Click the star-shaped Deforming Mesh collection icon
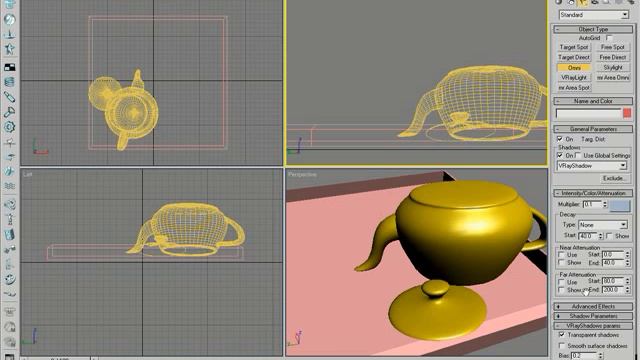 coord(9,49)
